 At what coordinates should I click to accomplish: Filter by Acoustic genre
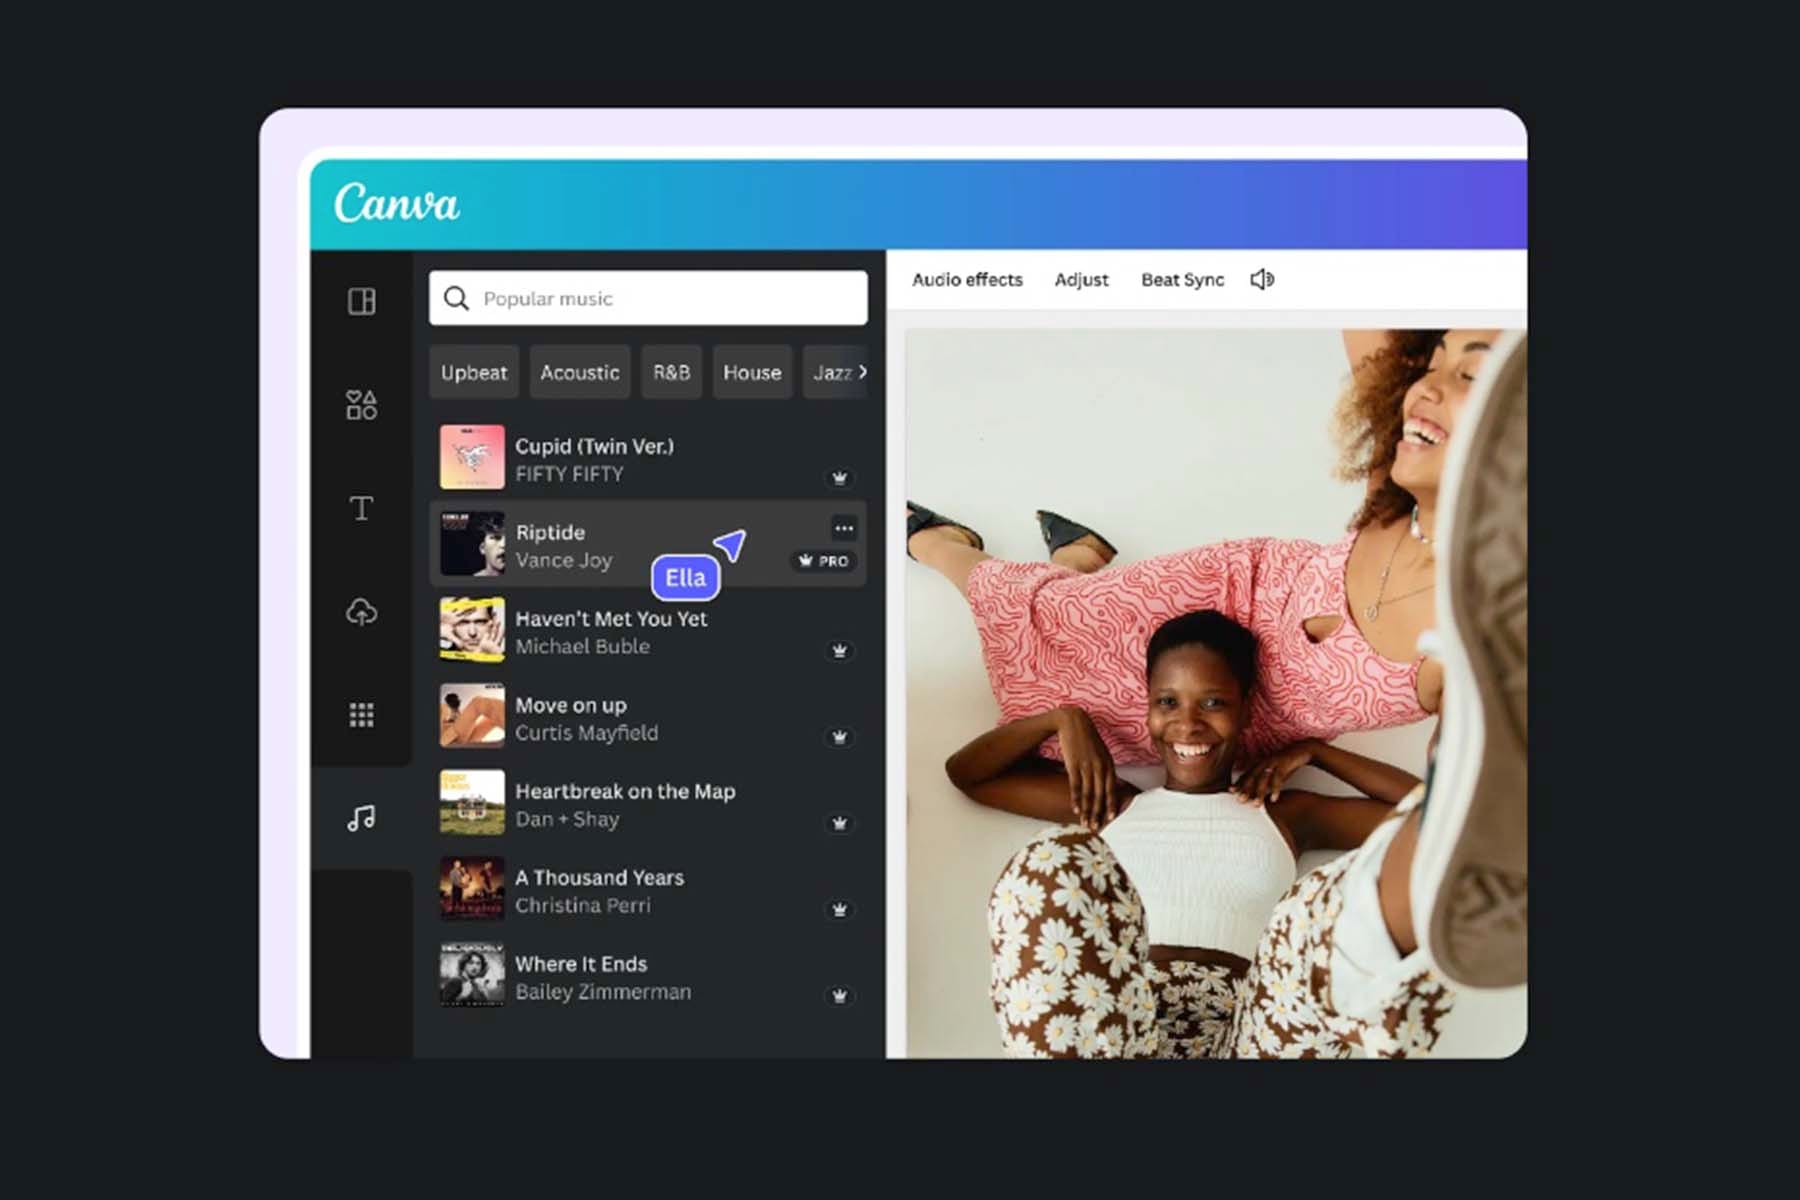[x=580, y=372]
